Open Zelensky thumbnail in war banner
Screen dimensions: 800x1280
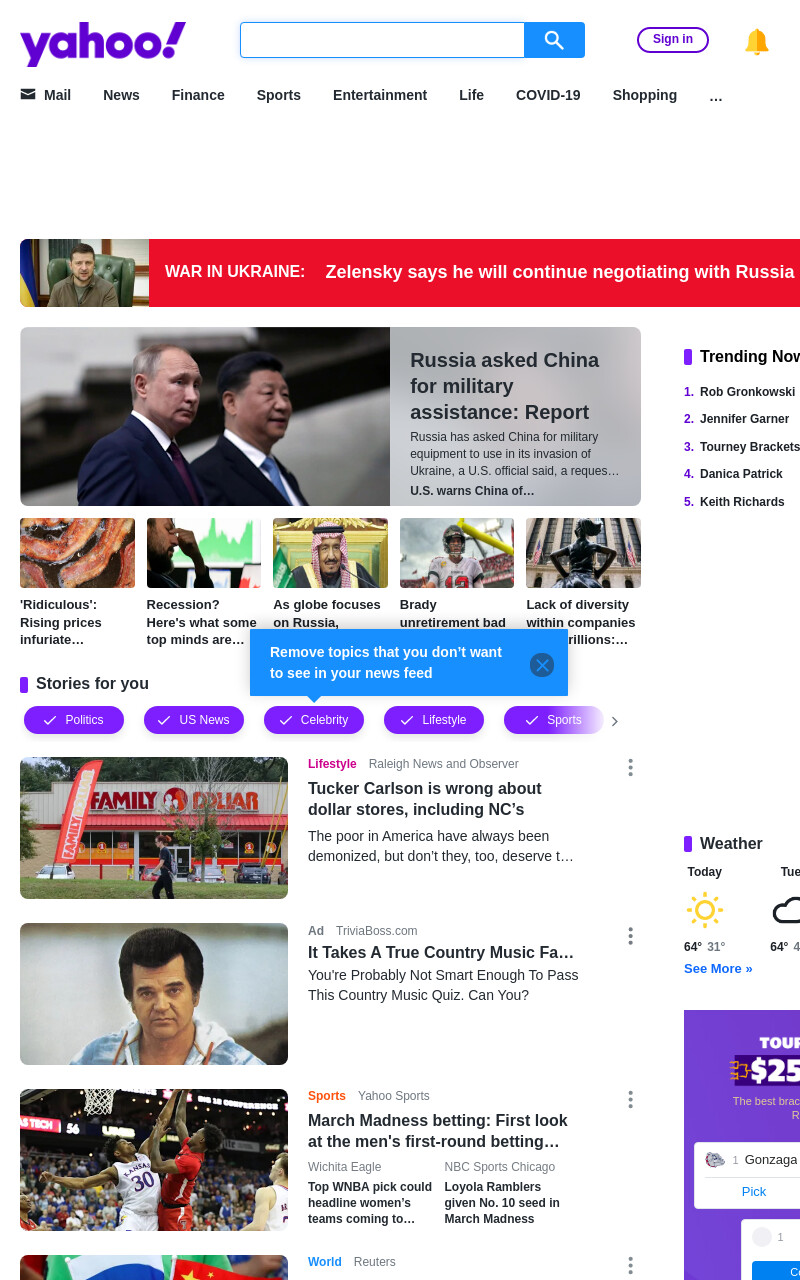coord(84,273)
